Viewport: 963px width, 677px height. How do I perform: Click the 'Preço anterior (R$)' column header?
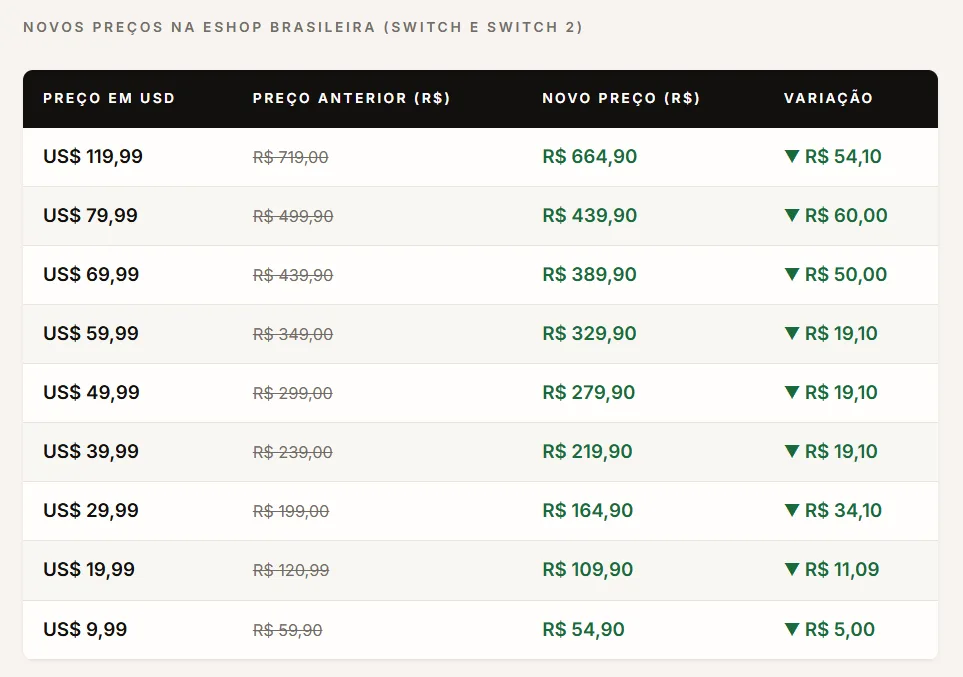tap(351, 98)
